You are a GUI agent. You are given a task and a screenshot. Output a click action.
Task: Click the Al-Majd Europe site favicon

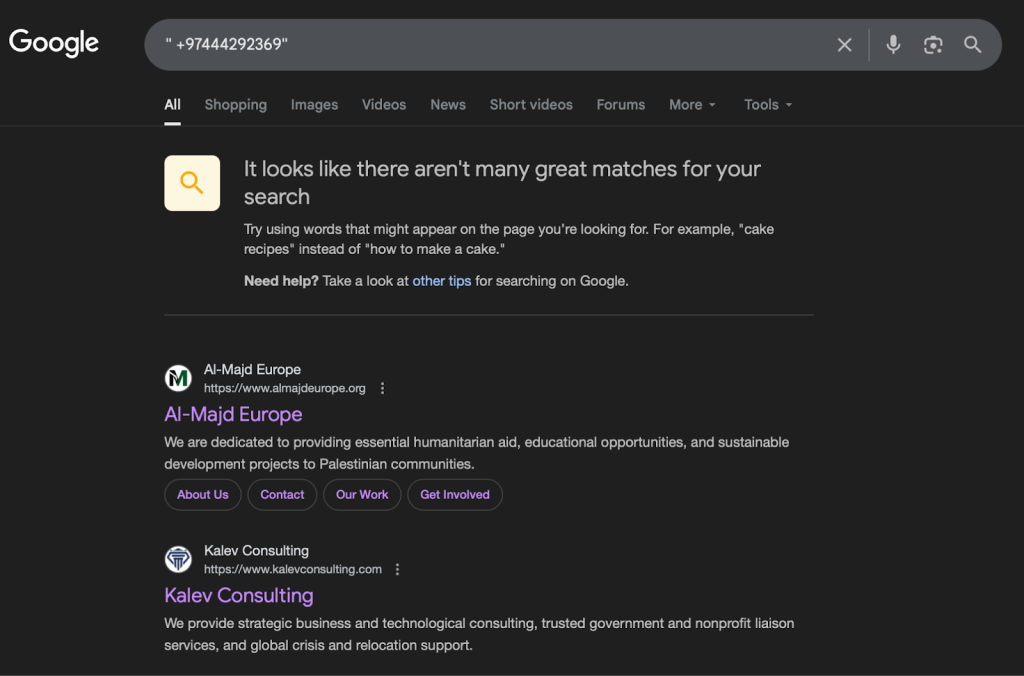(x=178, y=378)
